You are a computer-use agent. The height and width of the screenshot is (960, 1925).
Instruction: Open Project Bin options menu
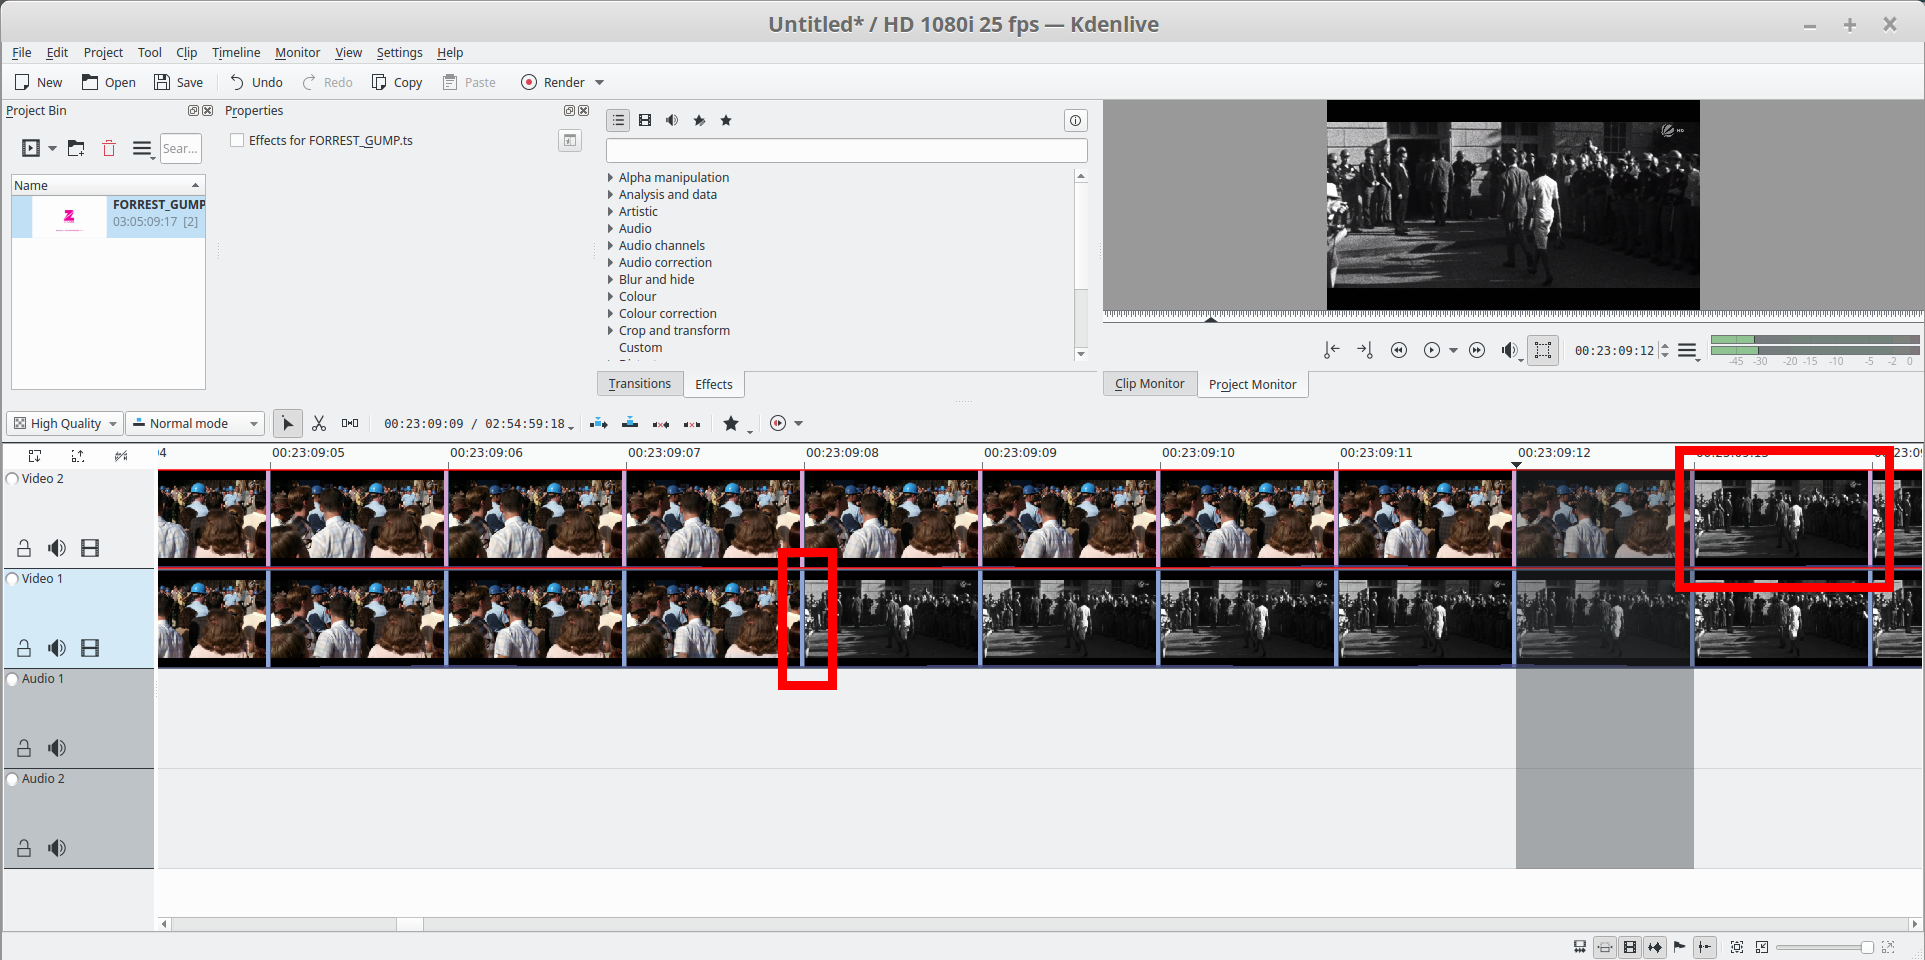coord(142,148)
